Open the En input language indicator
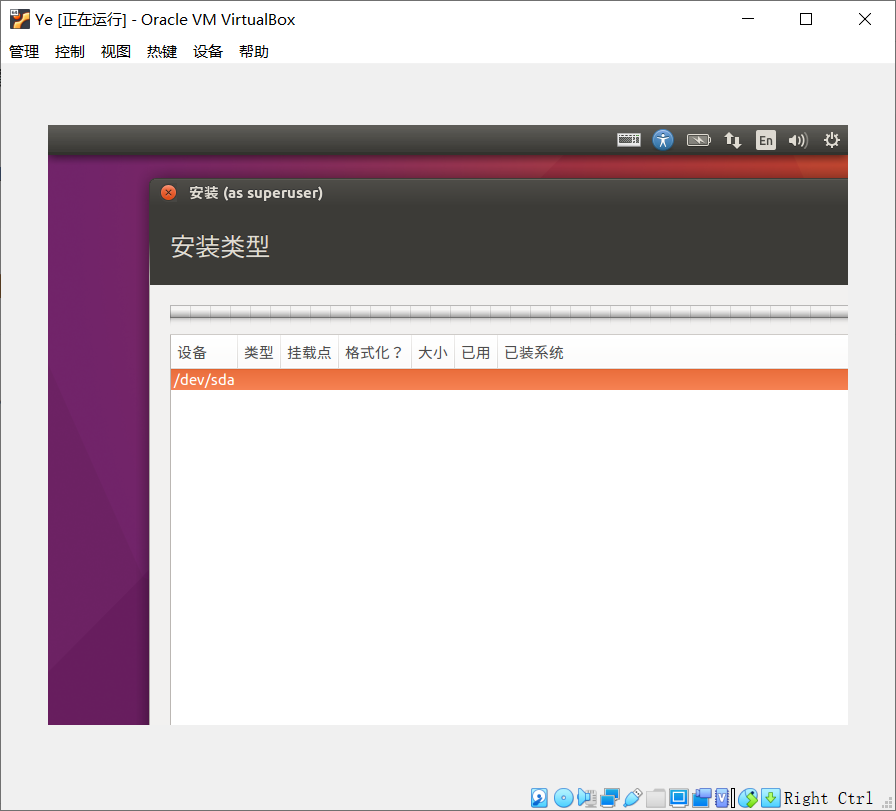Image resolution: width=896 pixels, height=811 pixels. tap(766, 140)
